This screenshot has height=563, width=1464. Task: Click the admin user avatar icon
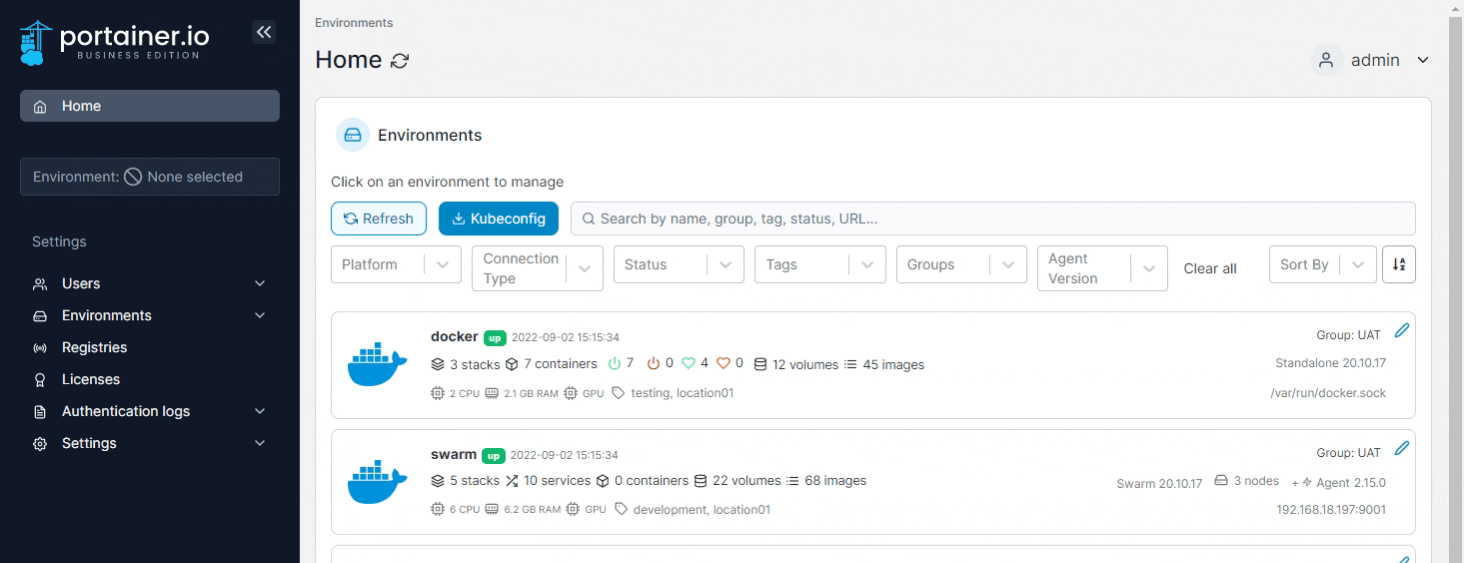(1326, 60)
